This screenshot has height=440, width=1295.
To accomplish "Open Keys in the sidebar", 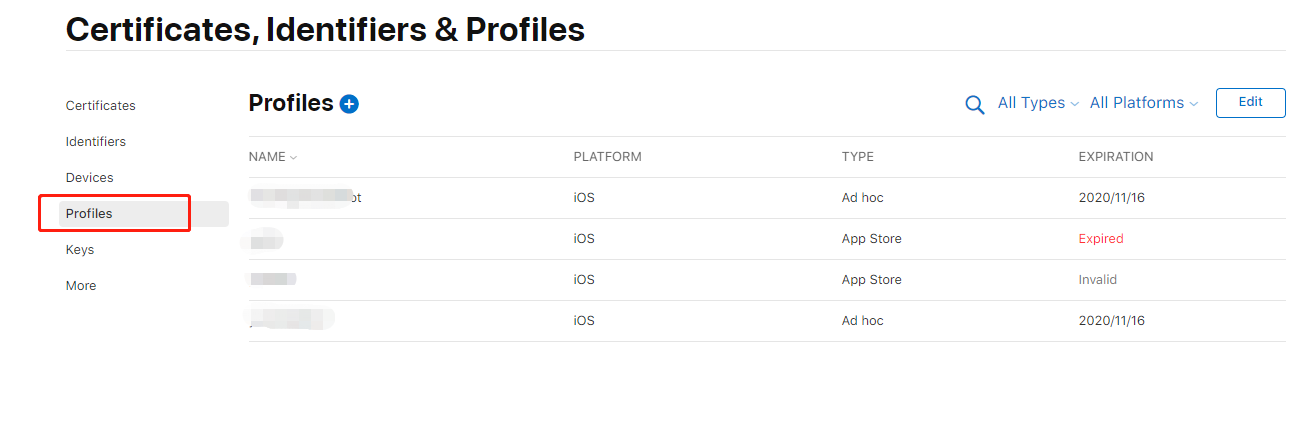I will point(80,250).
